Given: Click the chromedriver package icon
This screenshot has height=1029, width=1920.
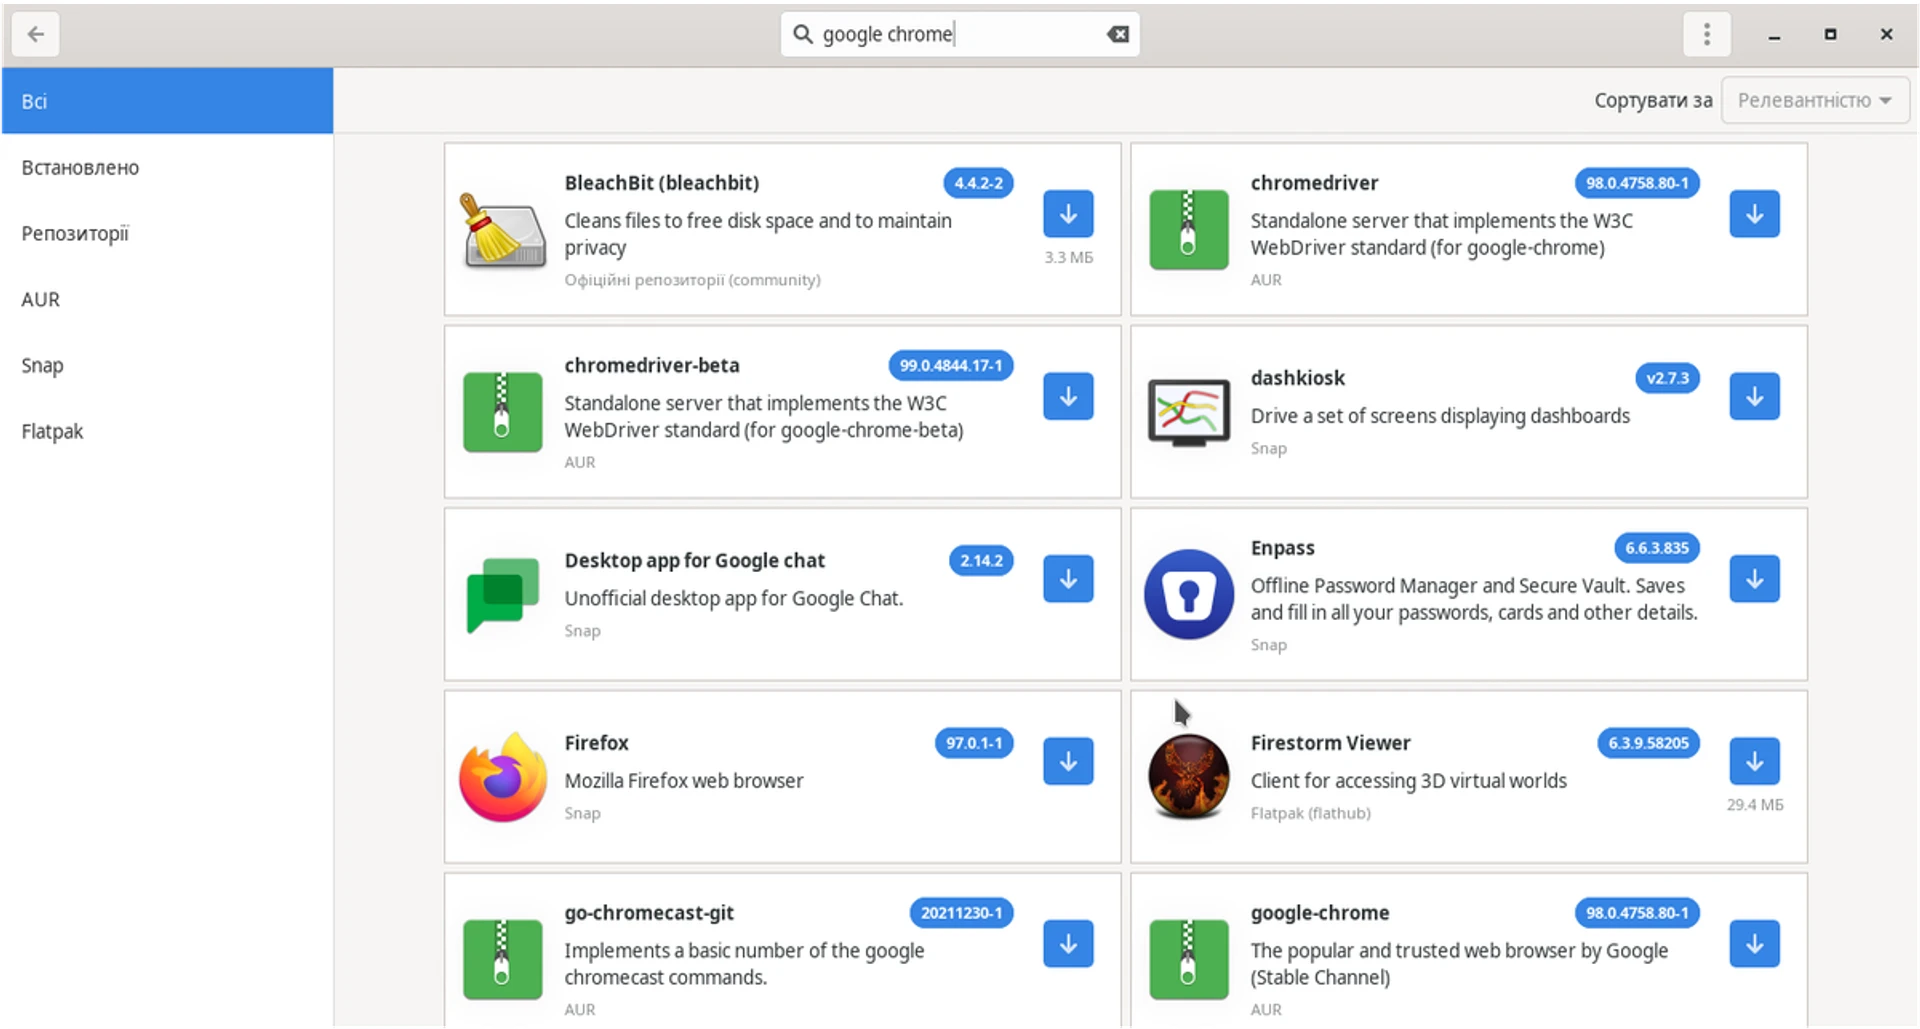Looking at the screenshot, I should [1189, 230].
